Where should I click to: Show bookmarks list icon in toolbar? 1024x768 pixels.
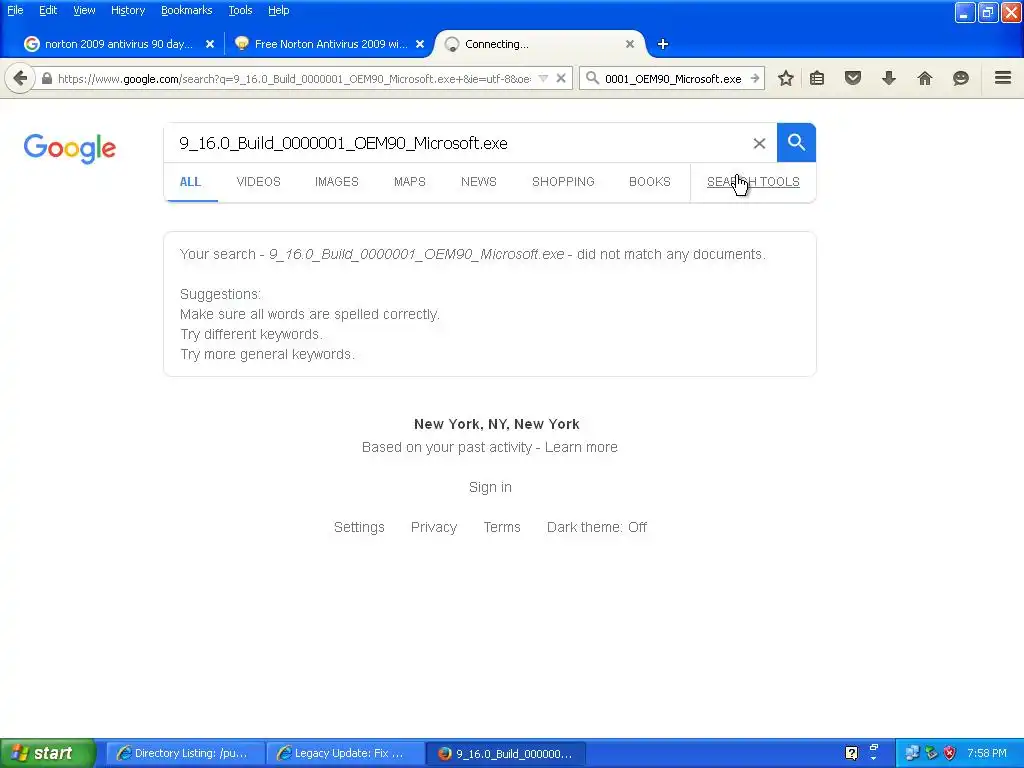pos(817,79)
